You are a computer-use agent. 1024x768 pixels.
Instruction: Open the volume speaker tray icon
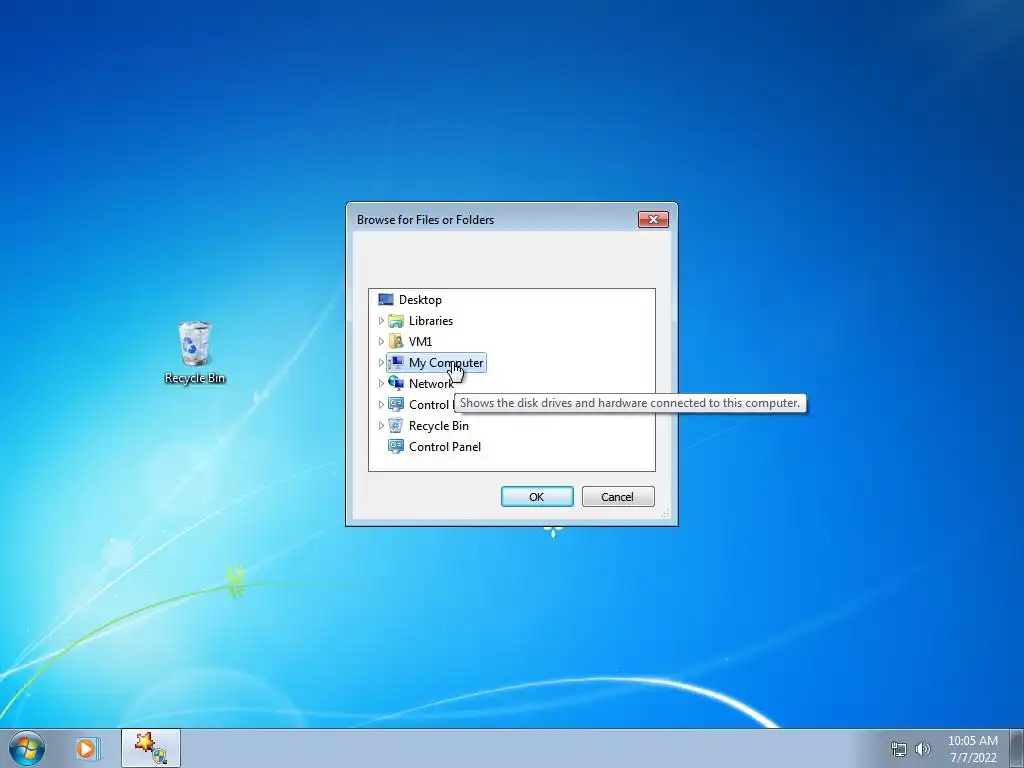(923, 749)
